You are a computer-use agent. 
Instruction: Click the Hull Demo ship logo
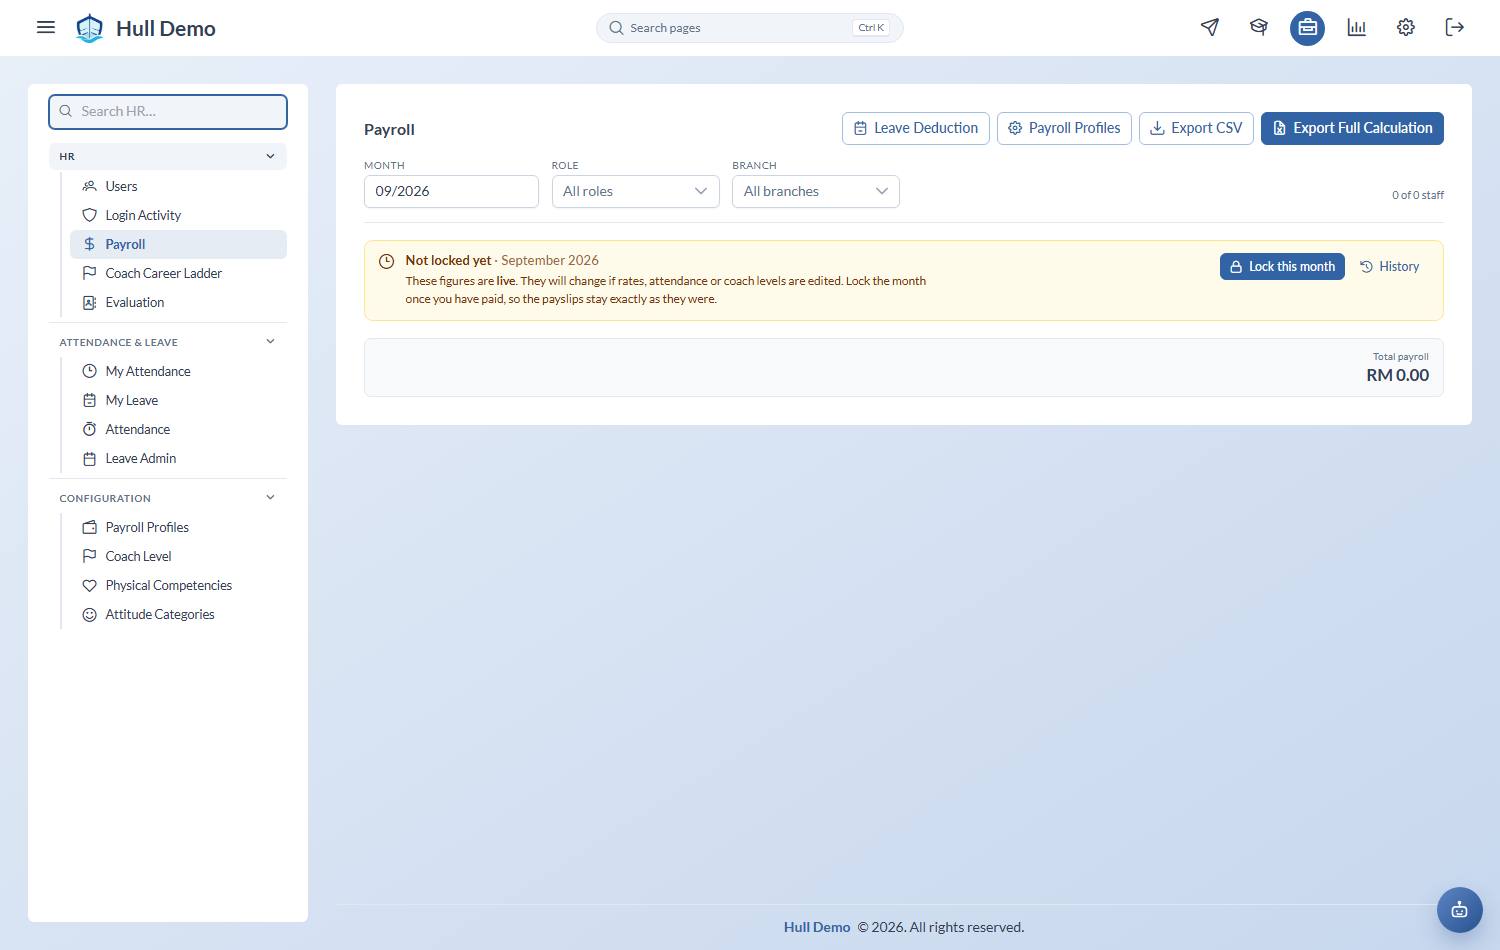coord(90,28)
